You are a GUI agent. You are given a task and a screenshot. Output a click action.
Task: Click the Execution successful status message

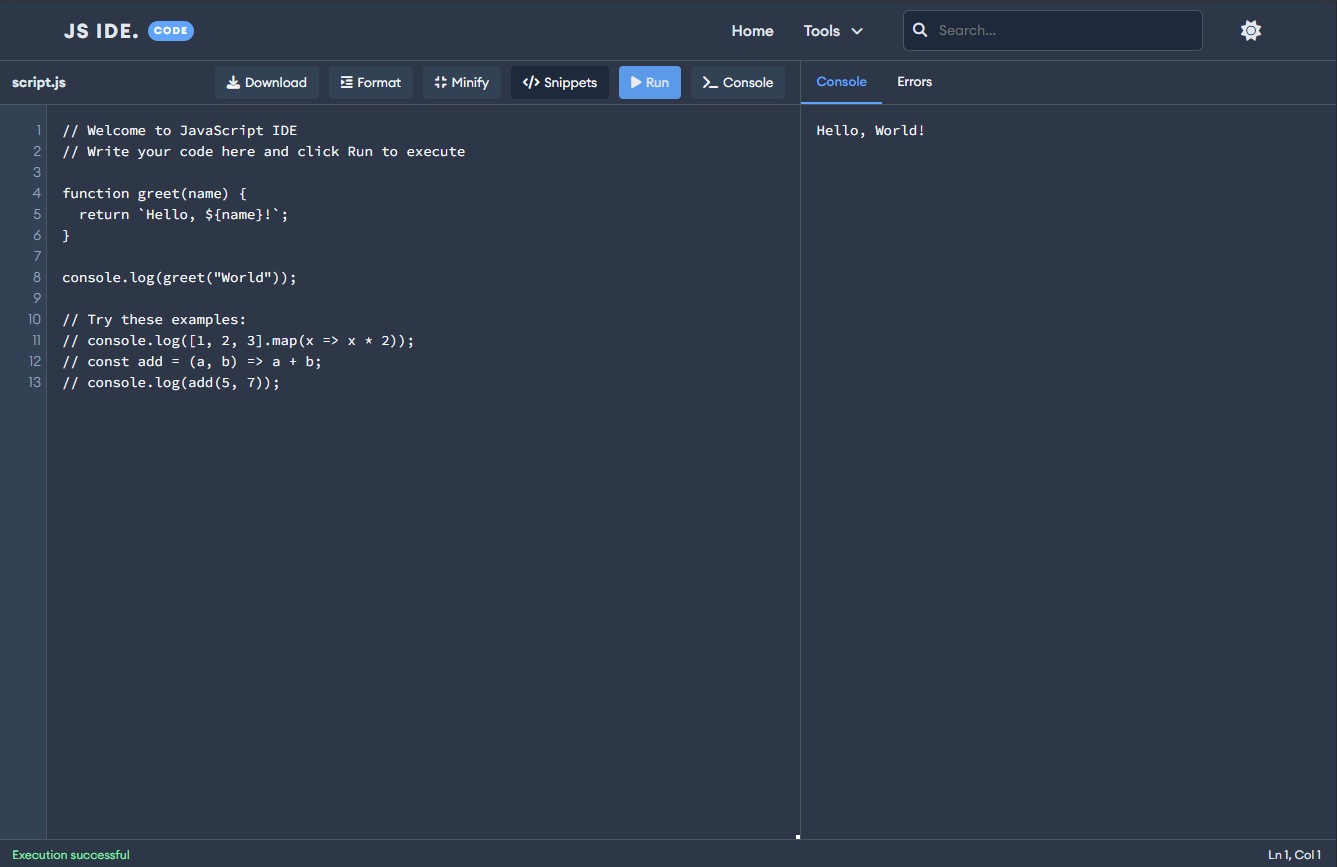[x=70, y=854]
